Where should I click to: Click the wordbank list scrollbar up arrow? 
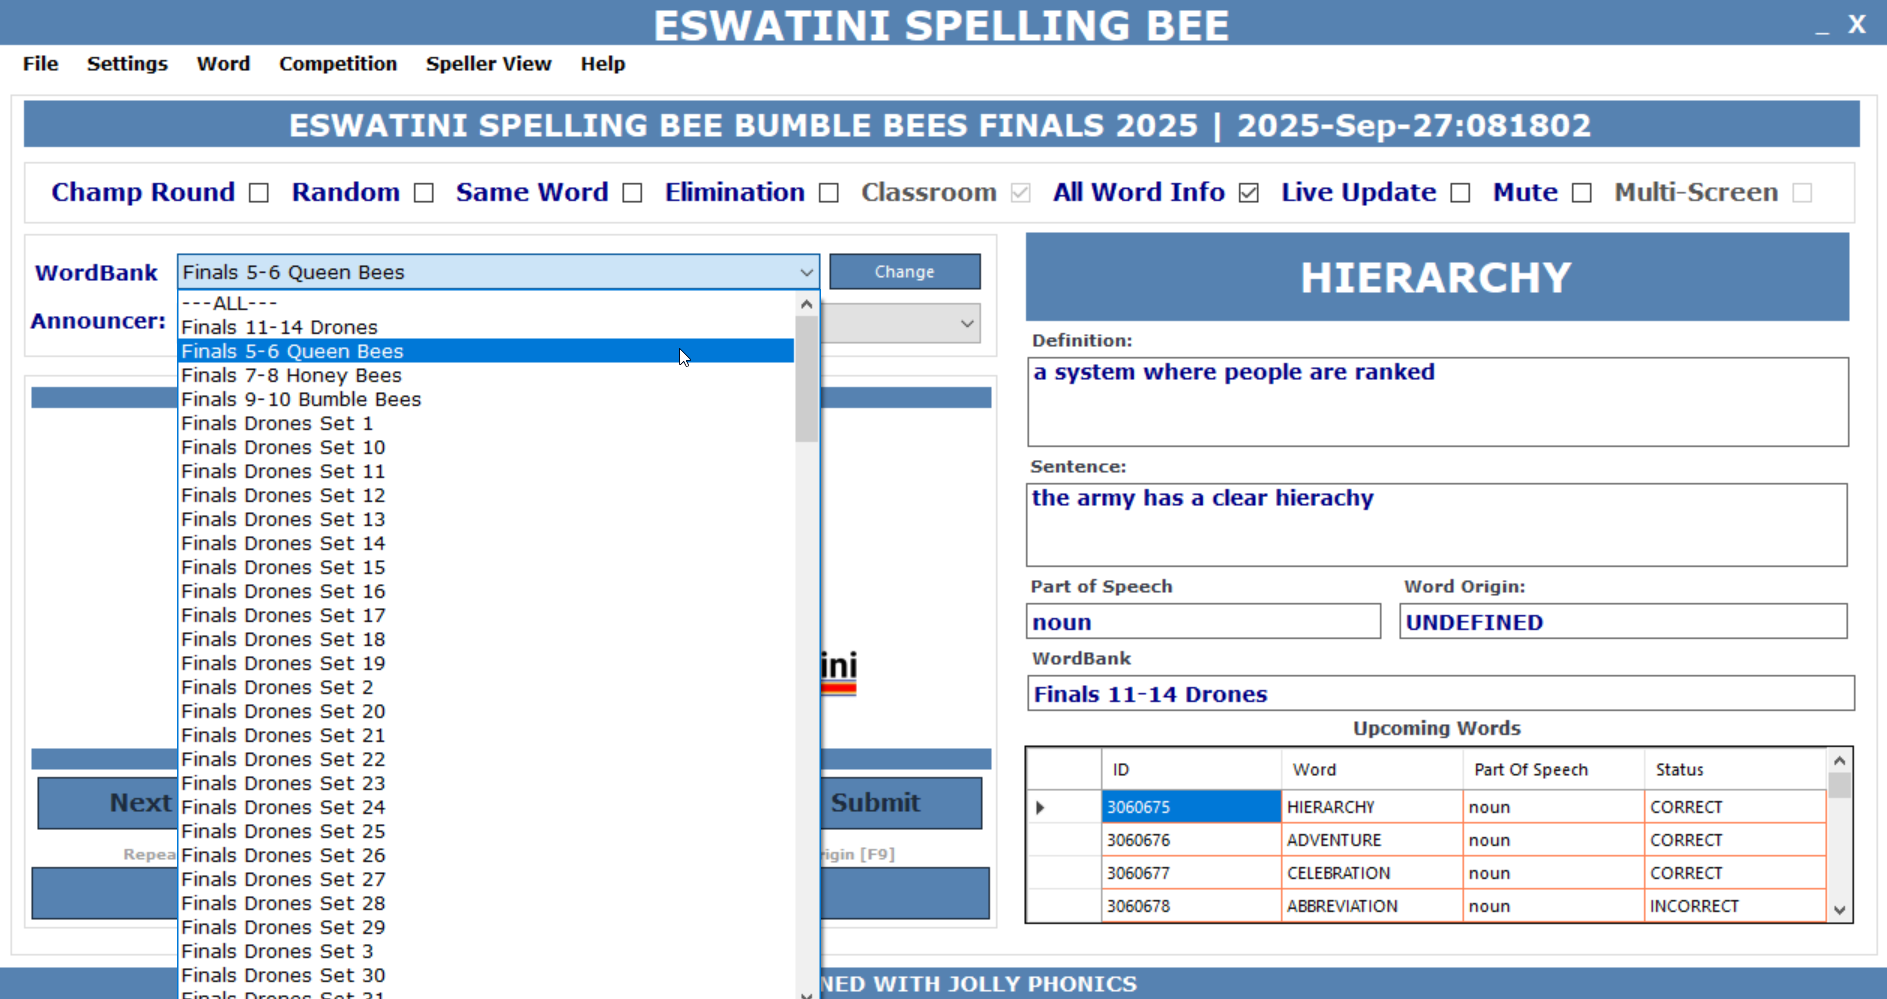click(x=806, y=304)
